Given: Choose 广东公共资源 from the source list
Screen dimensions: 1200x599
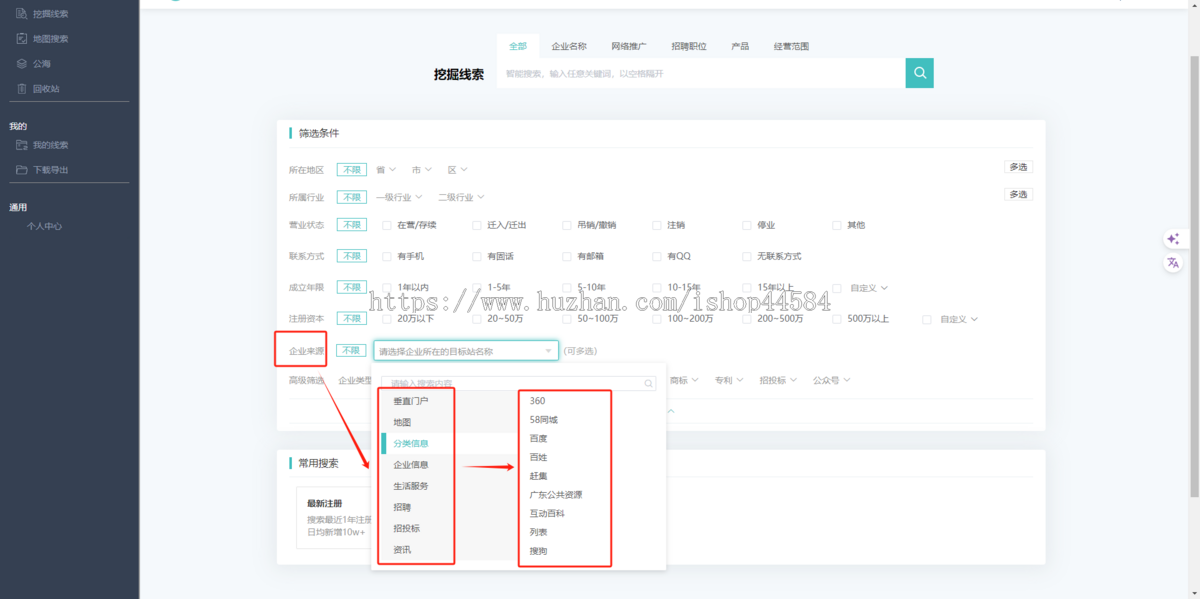Looking at the screenshot, I should pos(556,495).
